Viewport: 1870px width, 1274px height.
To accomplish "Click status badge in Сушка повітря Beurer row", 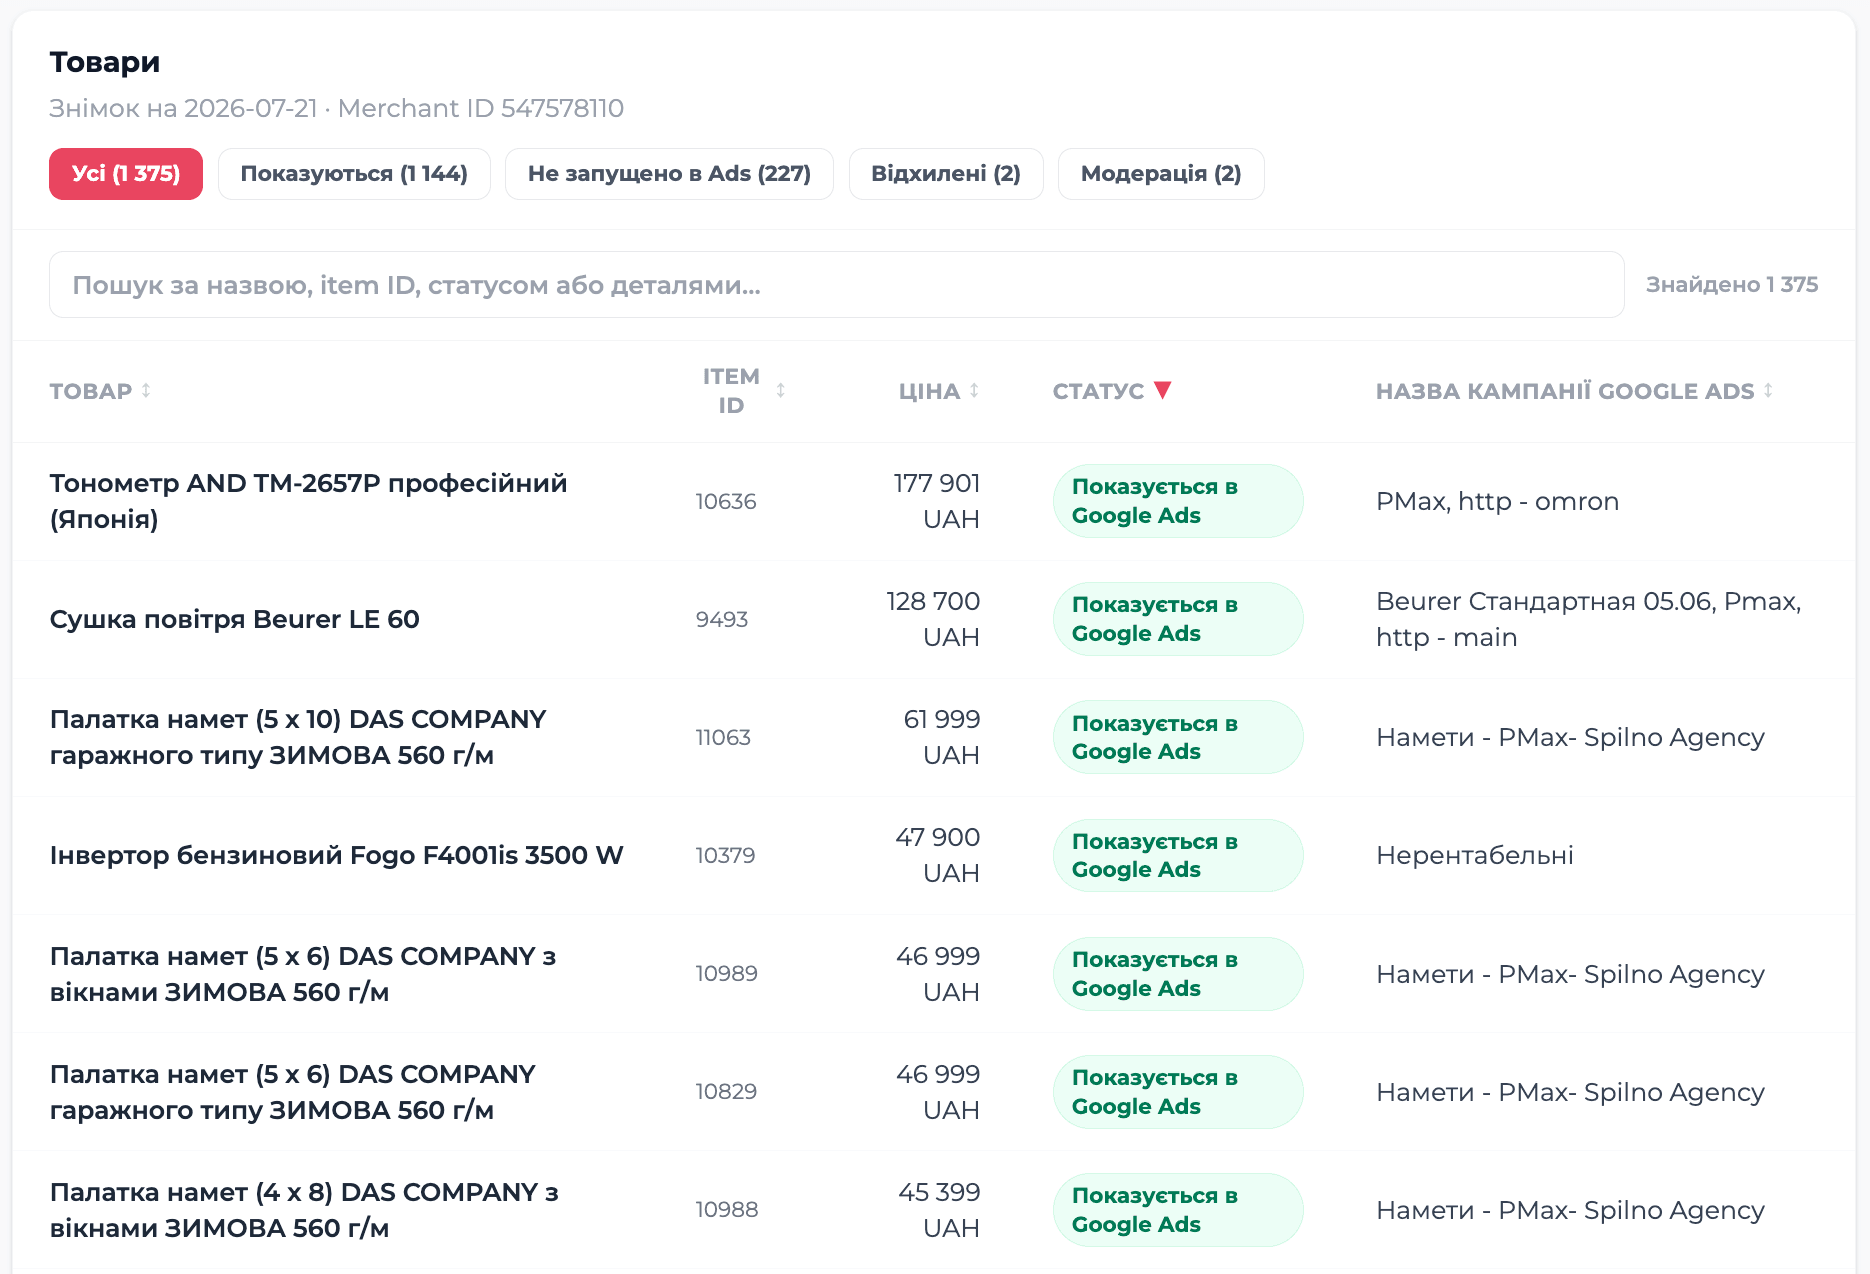I will click(1178, 619).
